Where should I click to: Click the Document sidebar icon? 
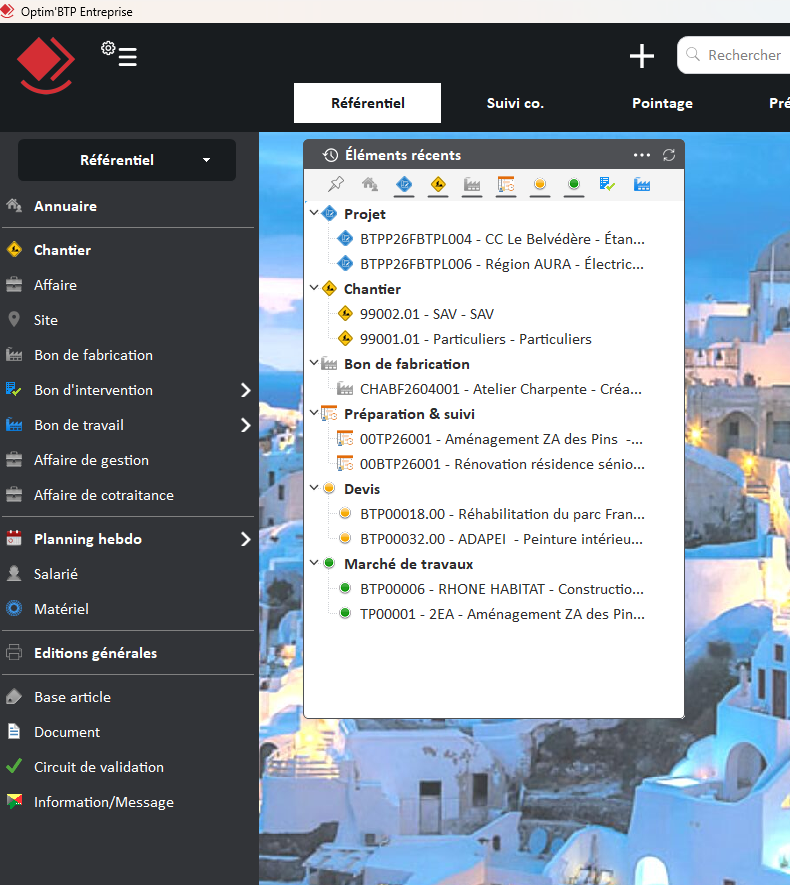pyautogui.click(x=14, y=731)
